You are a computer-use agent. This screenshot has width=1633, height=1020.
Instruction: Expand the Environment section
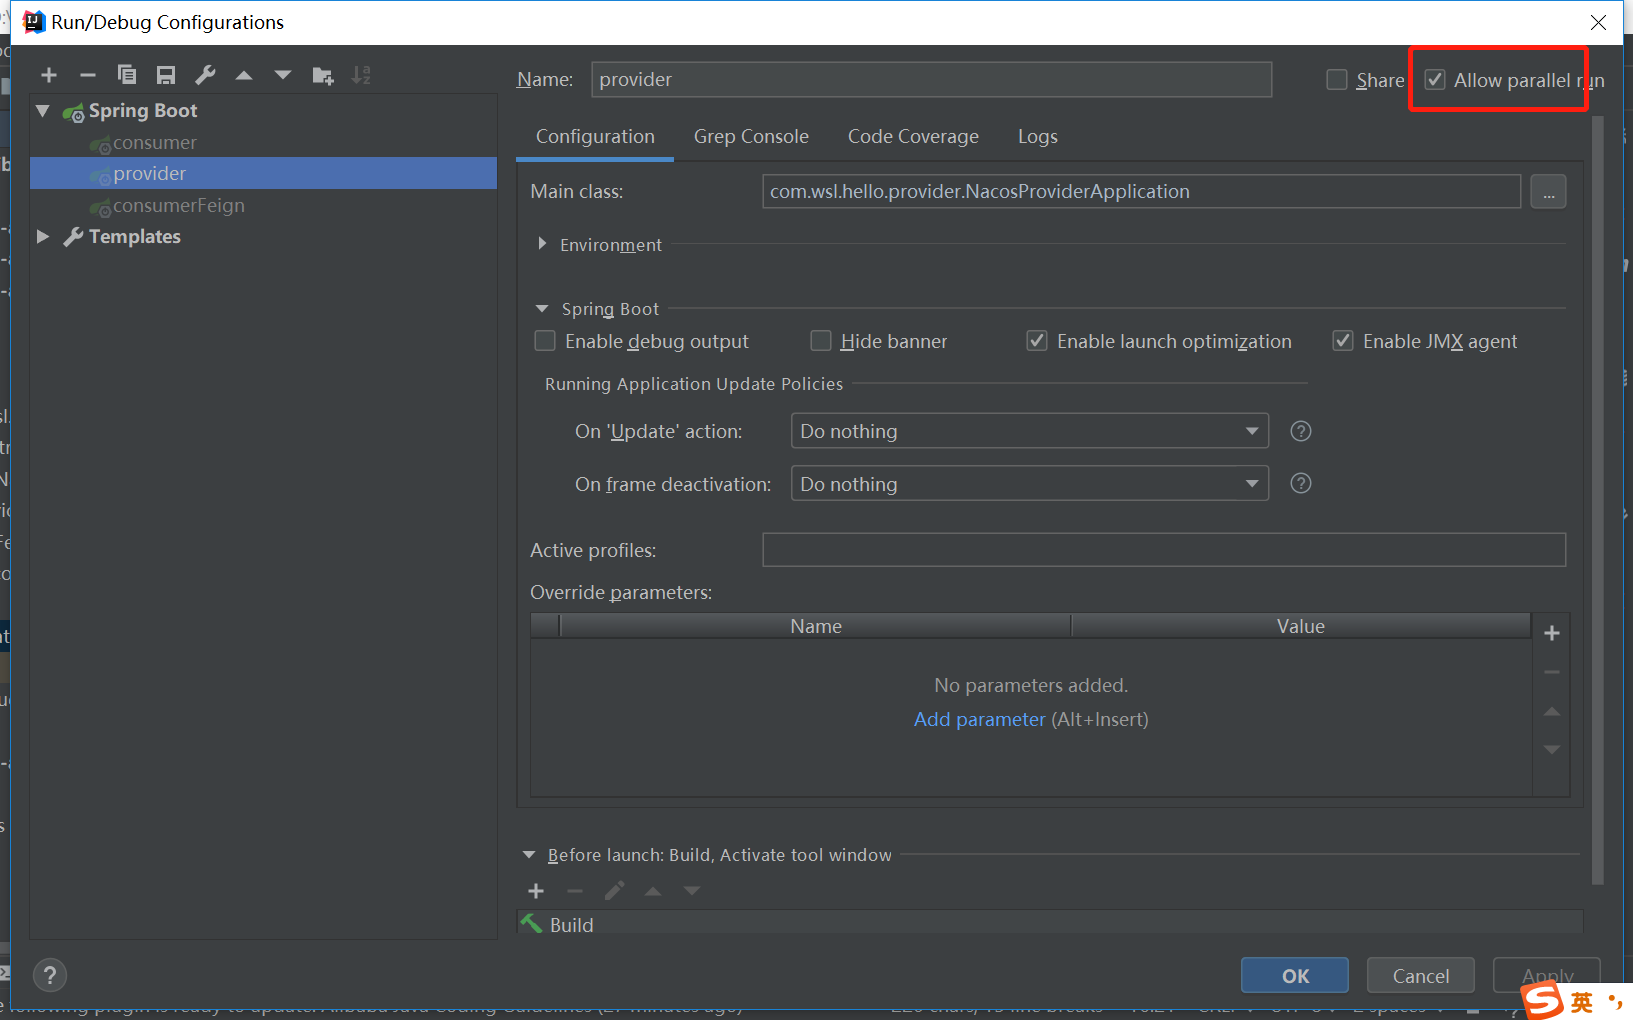click(x=542, y=244)
